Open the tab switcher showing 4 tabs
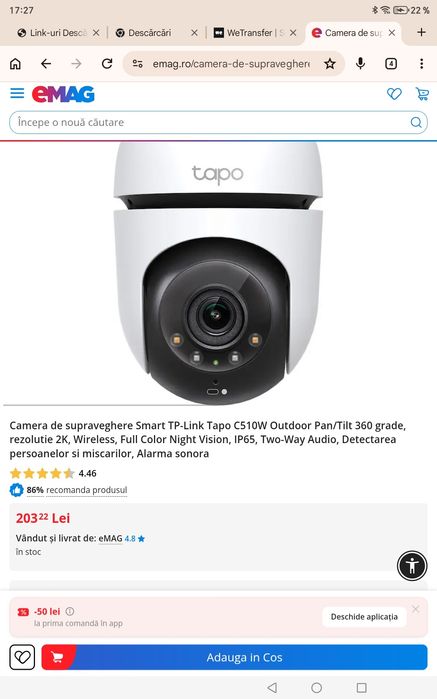This screenshot has width=437, height=699. [x=391, y=64]
